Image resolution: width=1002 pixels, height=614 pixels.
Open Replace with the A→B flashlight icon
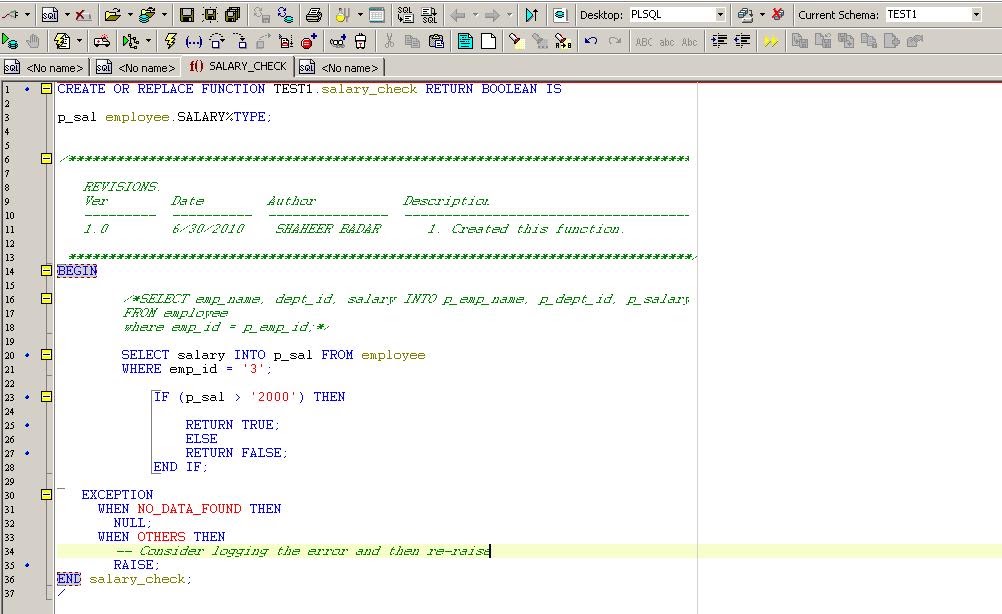coord(563,41)
